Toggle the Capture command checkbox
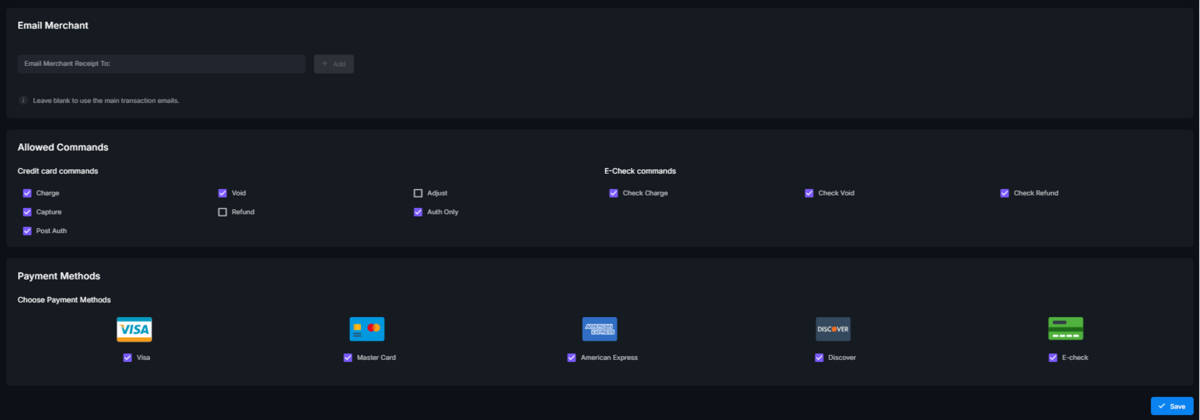 tap(27, 212)
